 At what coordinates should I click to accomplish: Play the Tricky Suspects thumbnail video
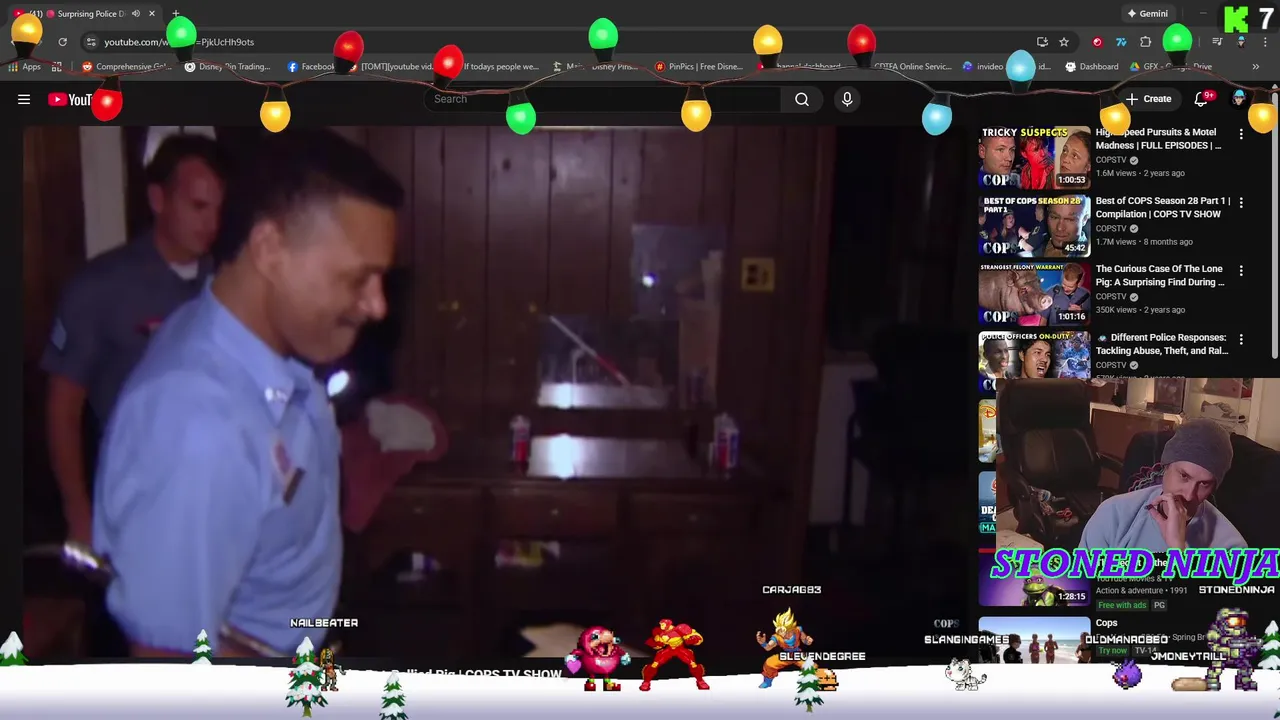pos(1034,157)
